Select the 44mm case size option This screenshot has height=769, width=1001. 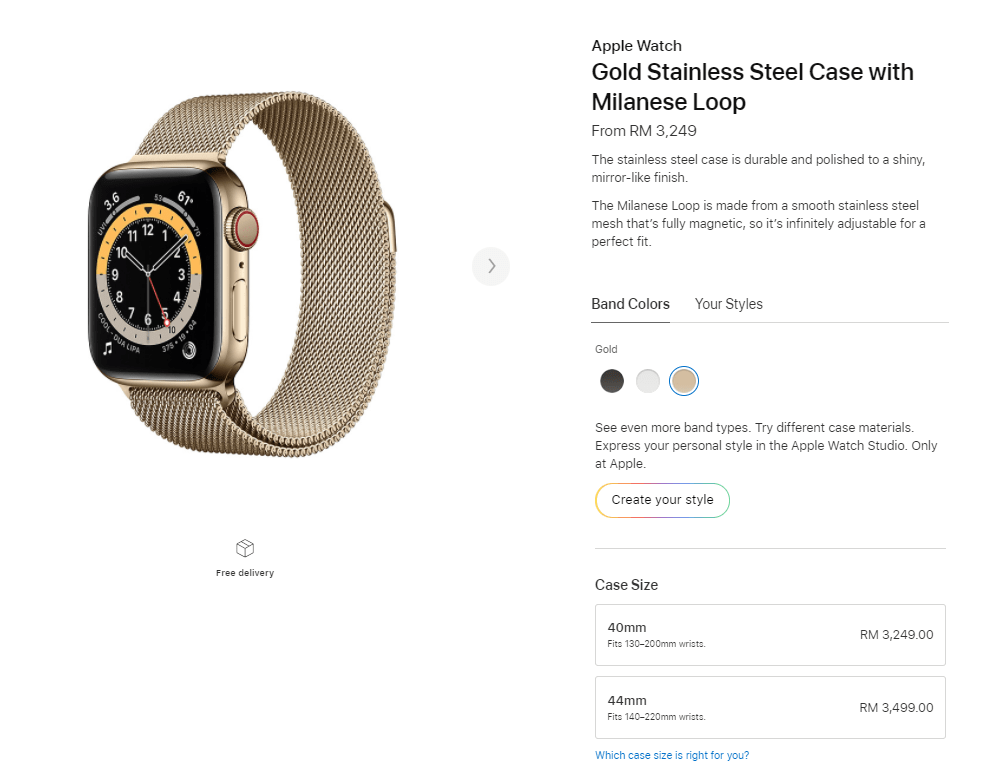tap(769, 707)
